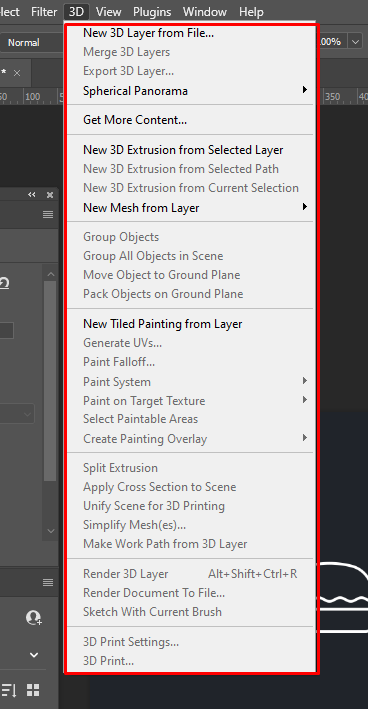Image resolution: width=368 pixels, height=709 pixels.
Task: Collapse the panel with double-arrow icon
Action: tap(32, 194)
